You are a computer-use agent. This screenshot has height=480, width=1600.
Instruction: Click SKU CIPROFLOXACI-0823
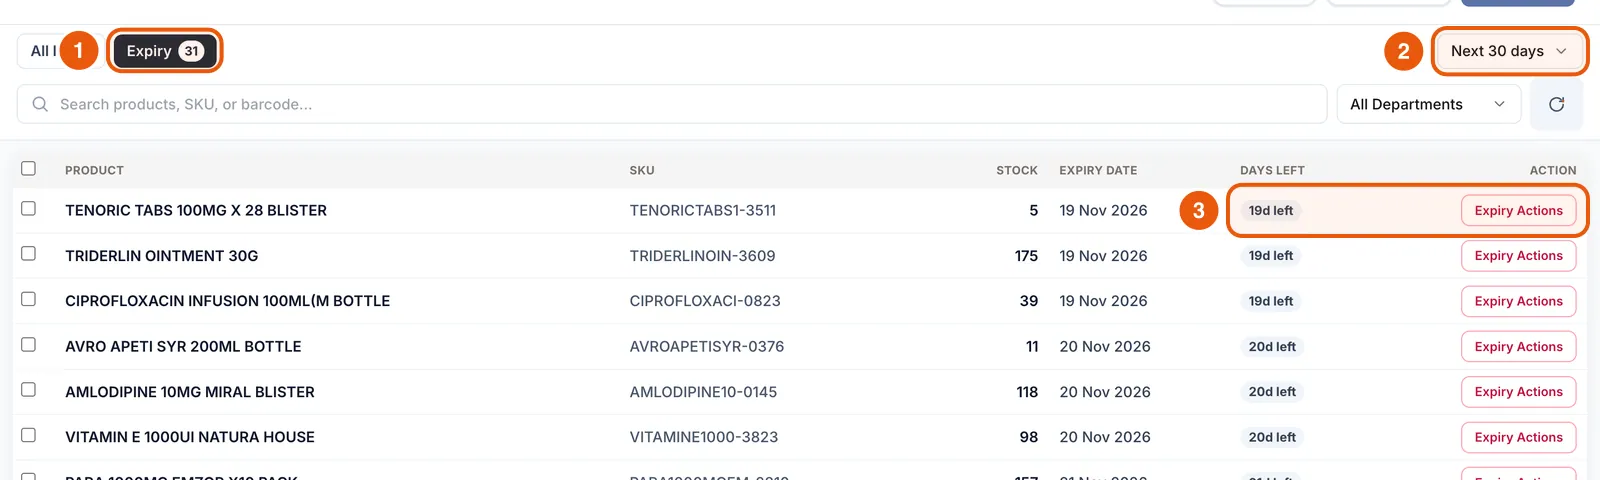point(705,301)
